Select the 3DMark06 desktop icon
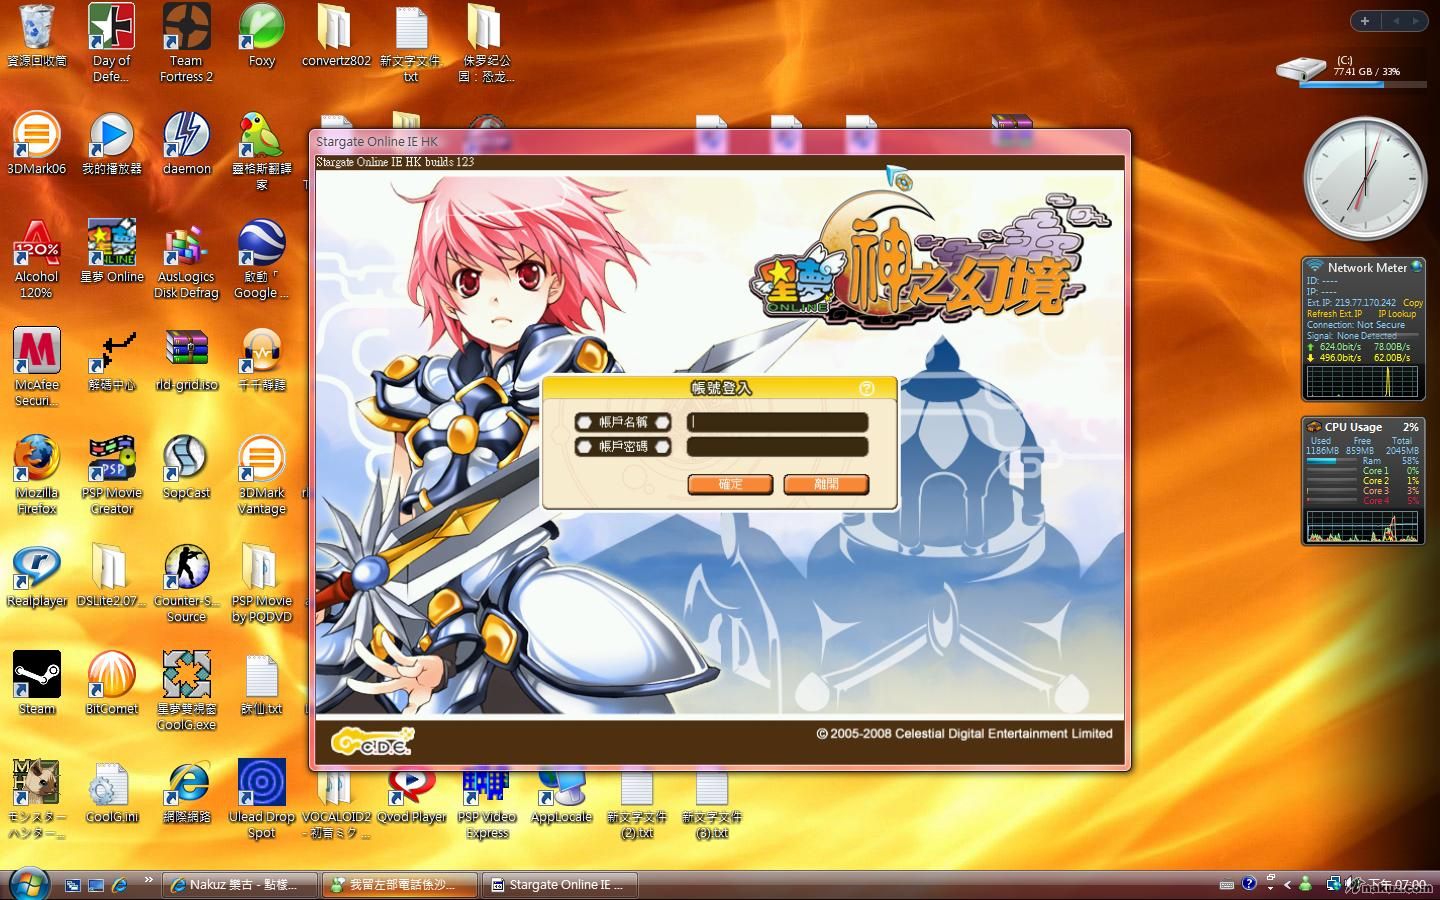1440x900 pixels. click(37, 136)
